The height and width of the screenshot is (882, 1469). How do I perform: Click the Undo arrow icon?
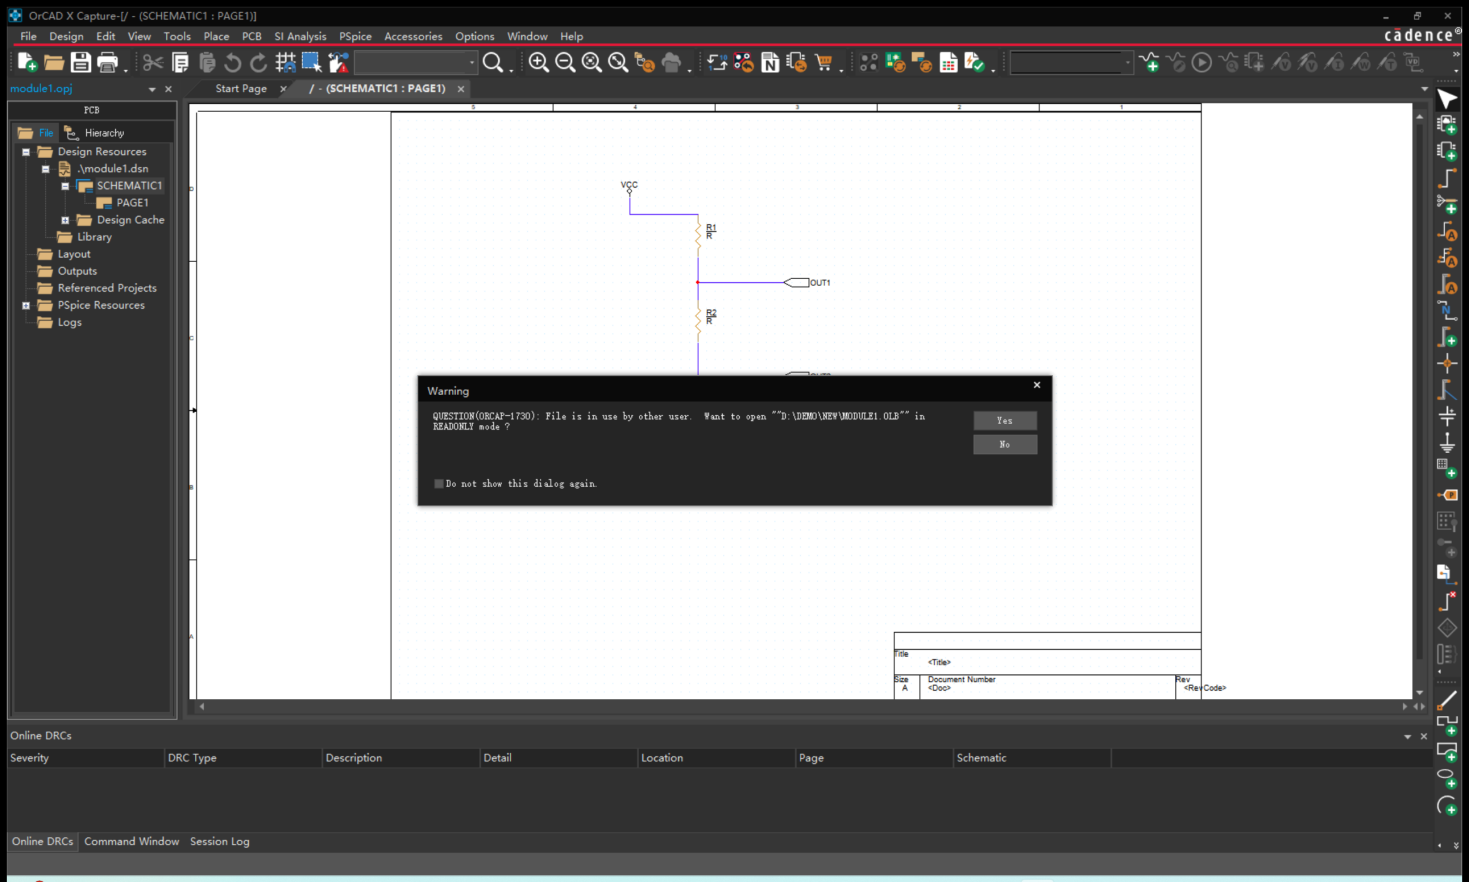[x=232, y=62]
